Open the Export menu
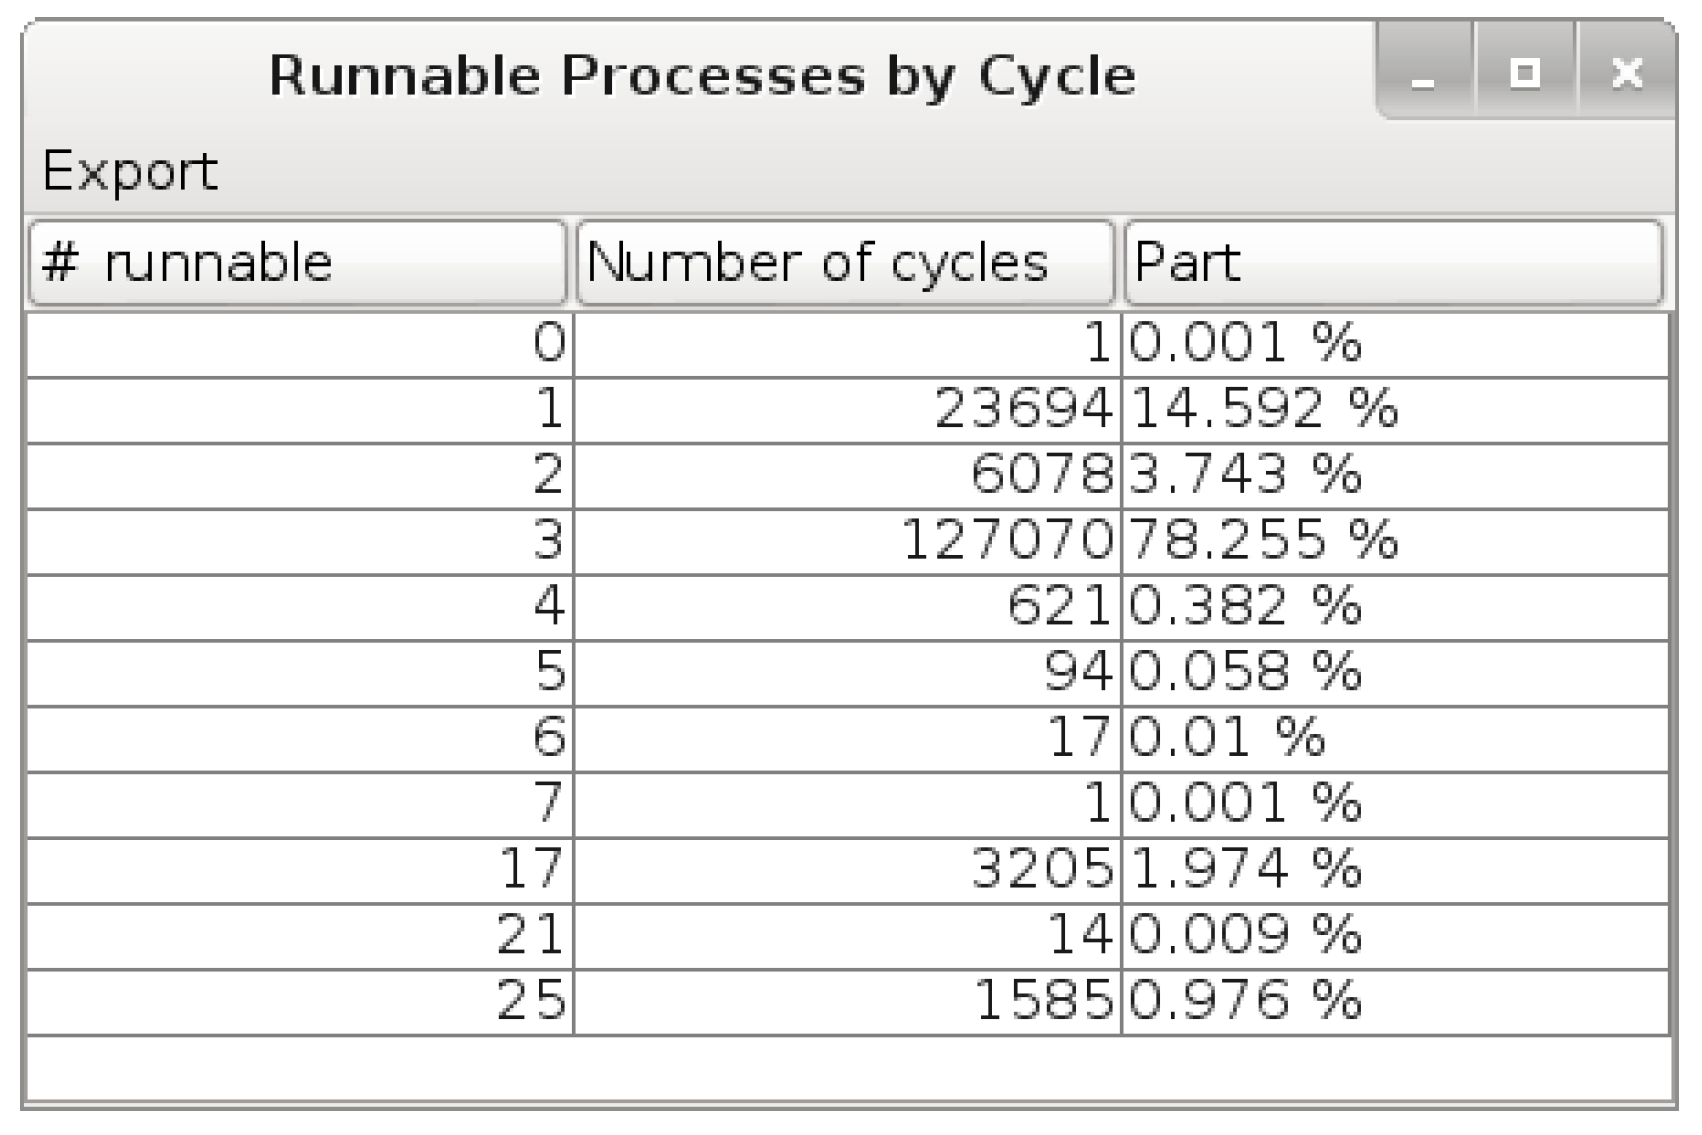 129,171
